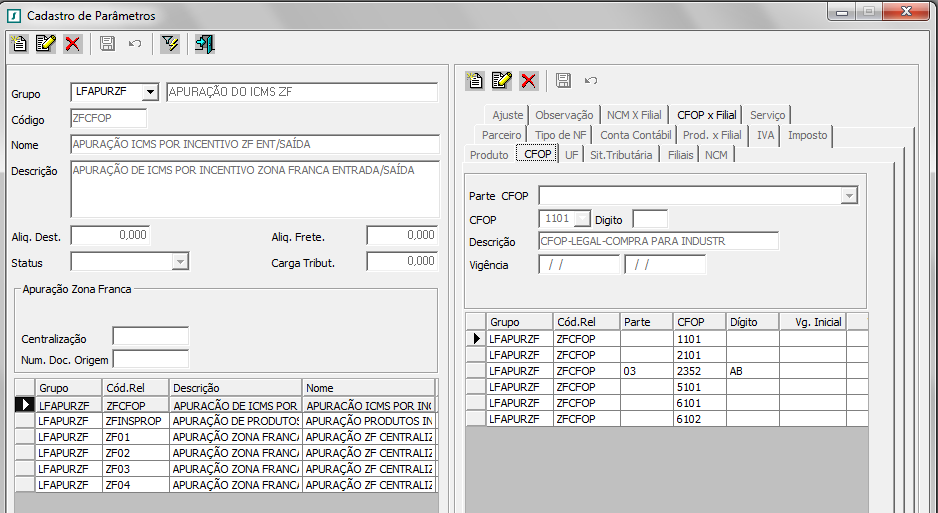Click the filter icon with lightning bolt
Viewport: 938px width, 513px height.
pyautogui.click(x=170, y=43)
